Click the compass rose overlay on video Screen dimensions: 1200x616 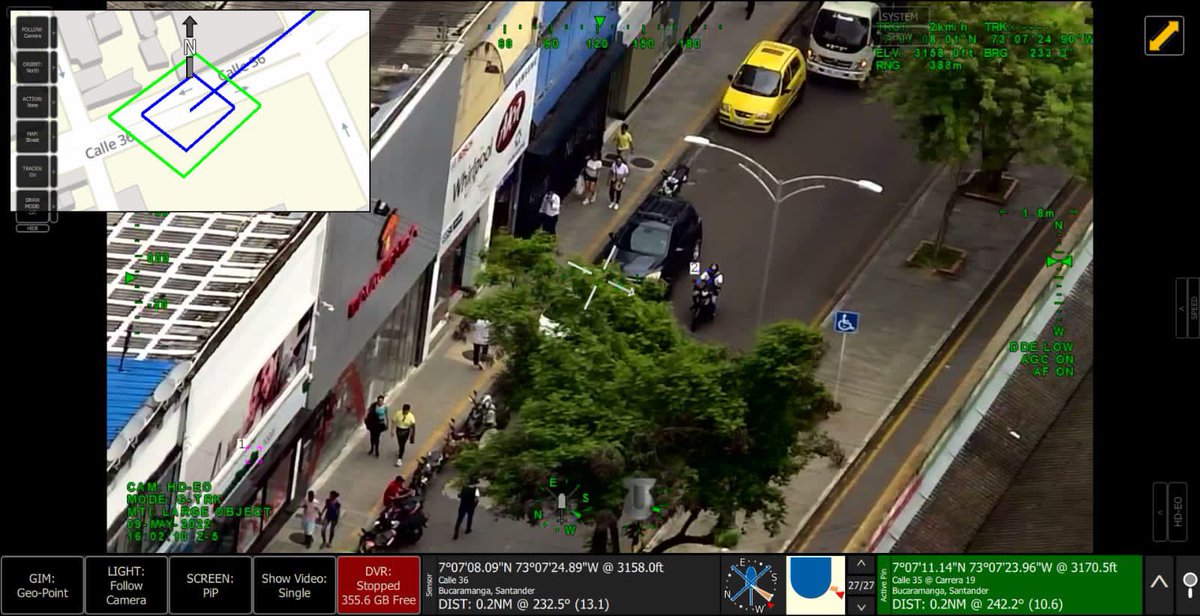tap(560, 504)
